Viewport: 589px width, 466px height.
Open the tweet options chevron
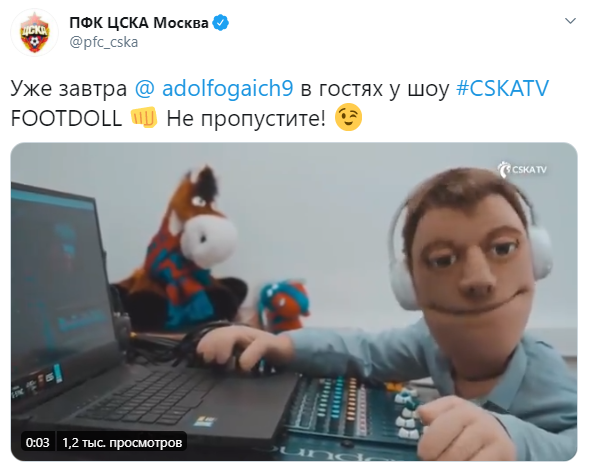coord(570,21)
